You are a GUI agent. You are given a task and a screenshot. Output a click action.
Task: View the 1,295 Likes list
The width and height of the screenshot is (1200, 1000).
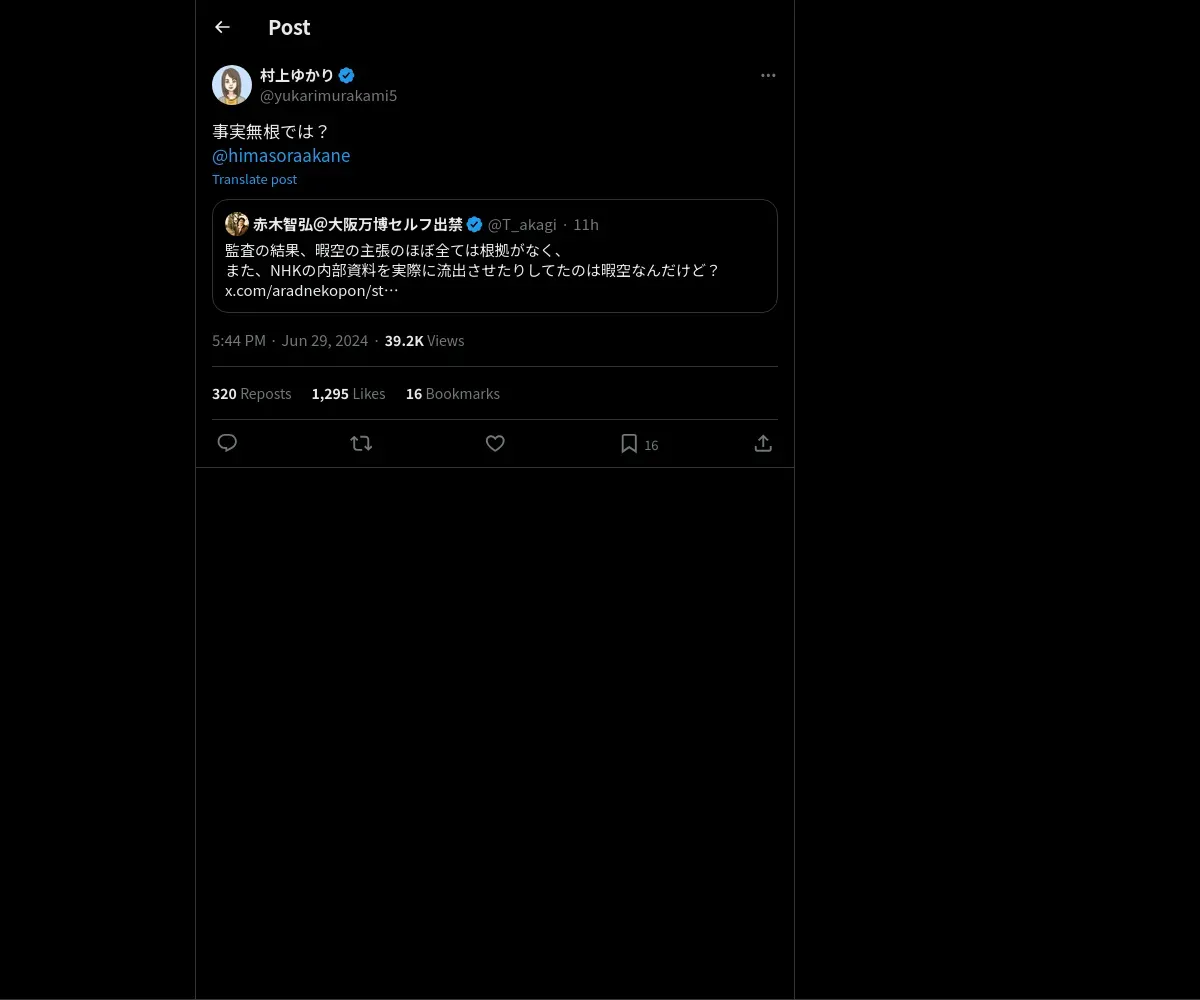348,393
